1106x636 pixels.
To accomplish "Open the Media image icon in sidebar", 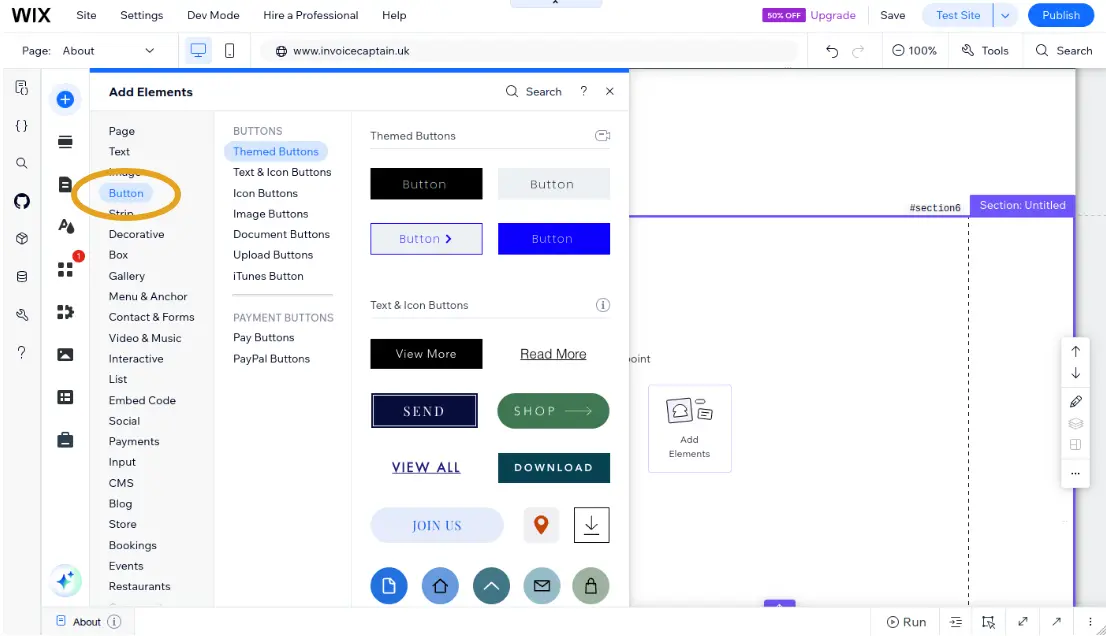I will 66,355.
